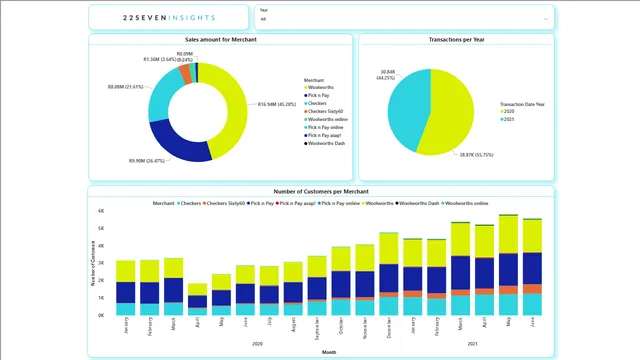Click the orange Checkers Sixty60 donut slice
640x360 pixels.
pyautogui.click(x=185, y=74)
